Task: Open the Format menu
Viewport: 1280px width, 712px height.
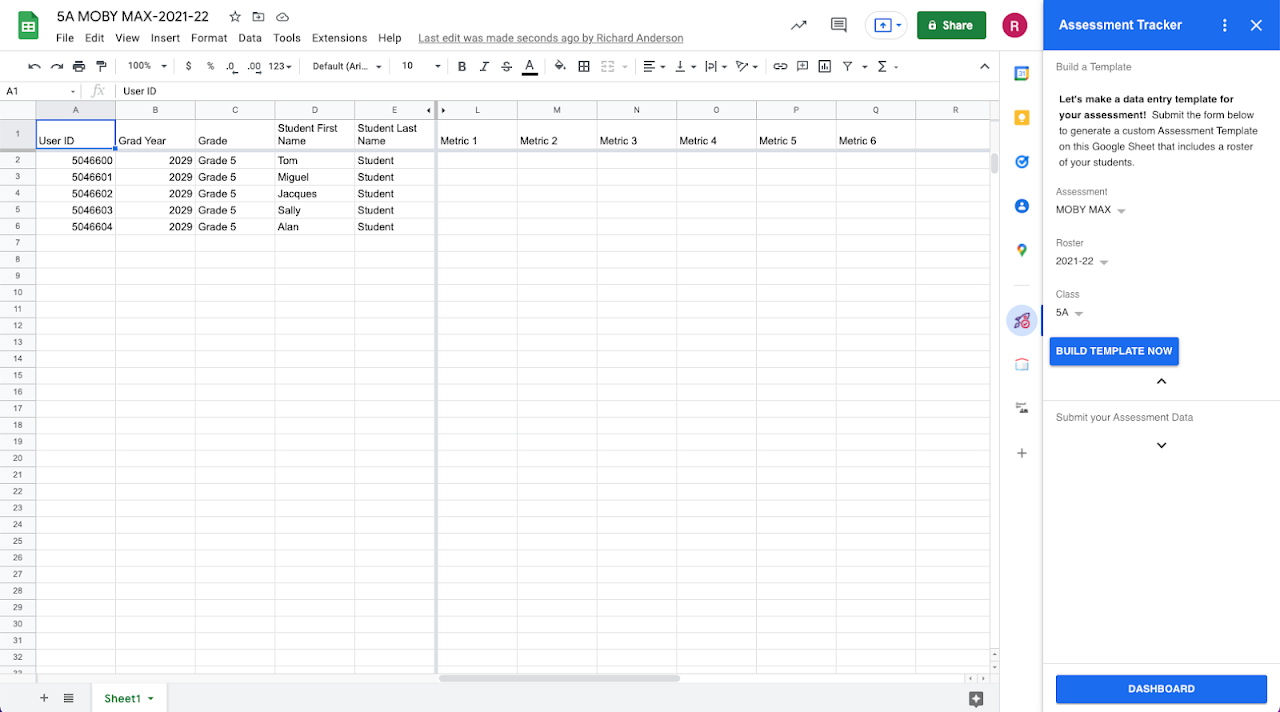Action: [x=209, y=38]
